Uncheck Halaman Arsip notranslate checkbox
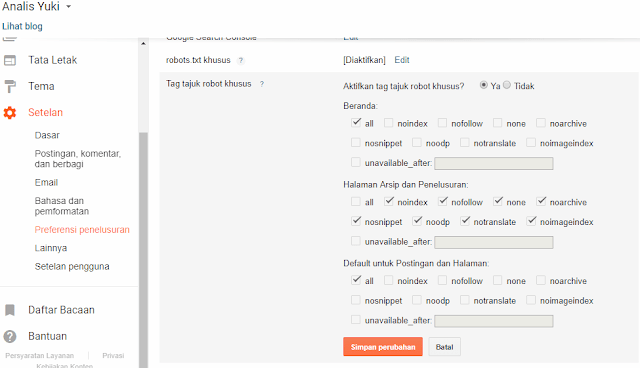This screenshot has width=640, height=368. point(464,221)
